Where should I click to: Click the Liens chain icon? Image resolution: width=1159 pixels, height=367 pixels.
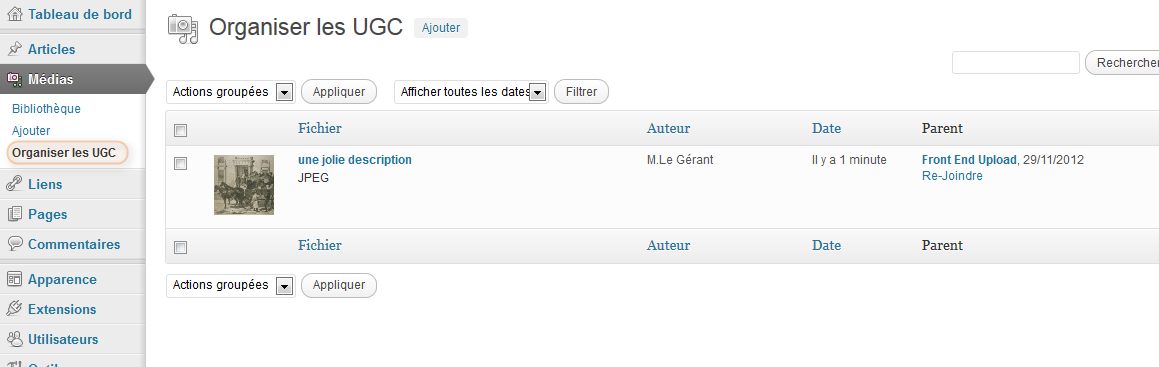14,184
